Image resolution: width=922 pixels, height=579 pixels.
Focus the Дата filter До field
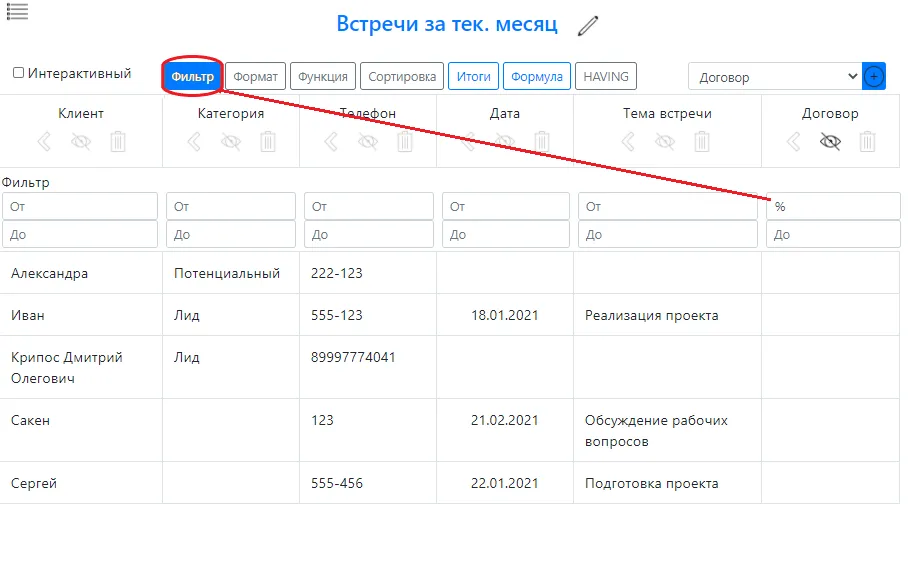(506, 234)
